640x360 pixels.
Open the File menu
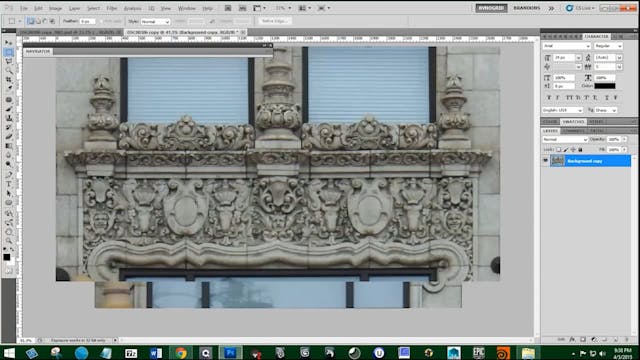click(24, 8)
